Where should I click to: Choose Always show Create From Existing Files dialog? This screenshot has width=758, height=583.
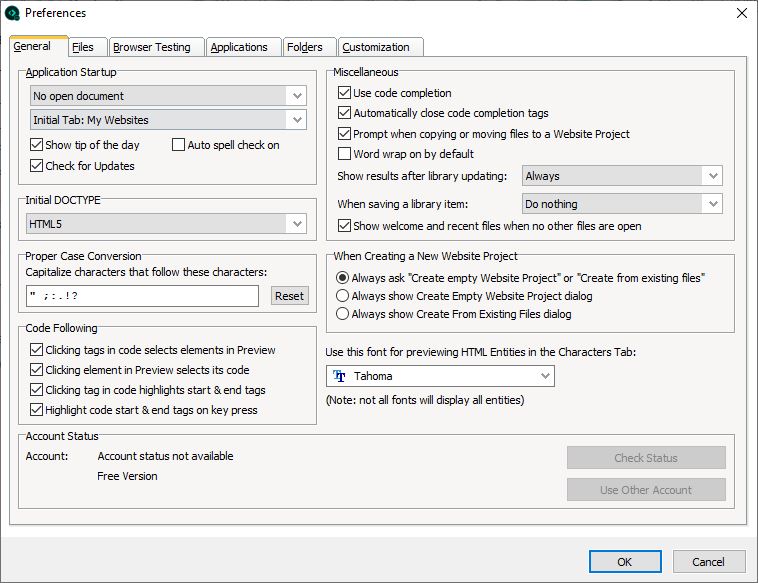(342, 314)
